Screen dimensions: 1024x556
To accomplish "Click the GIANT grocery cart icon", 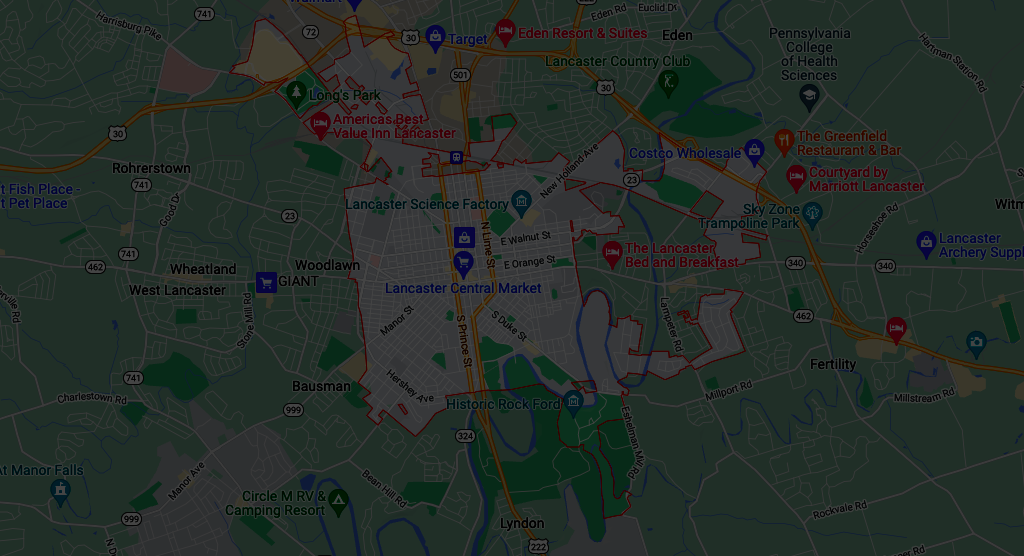I will click(266, 282).
